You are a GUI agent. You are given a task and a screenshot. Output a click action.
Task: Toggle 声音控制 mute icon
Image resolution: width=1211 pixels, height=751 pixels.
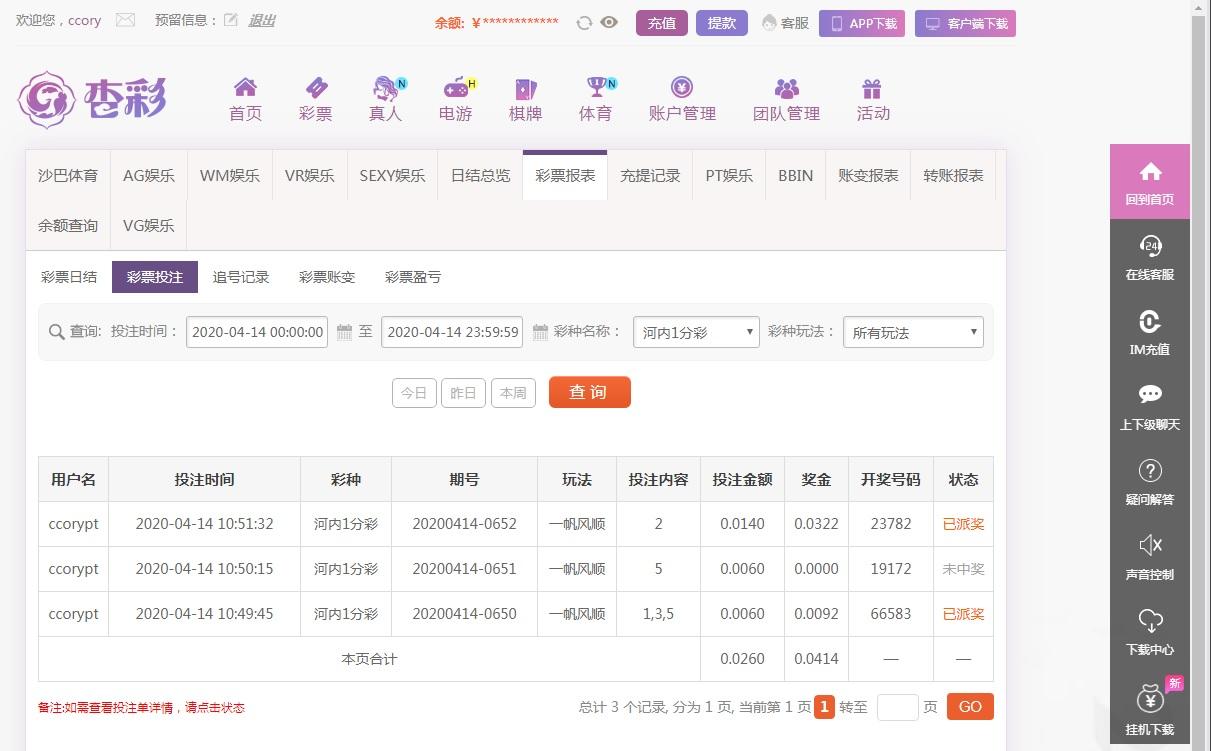(1150, 545)
